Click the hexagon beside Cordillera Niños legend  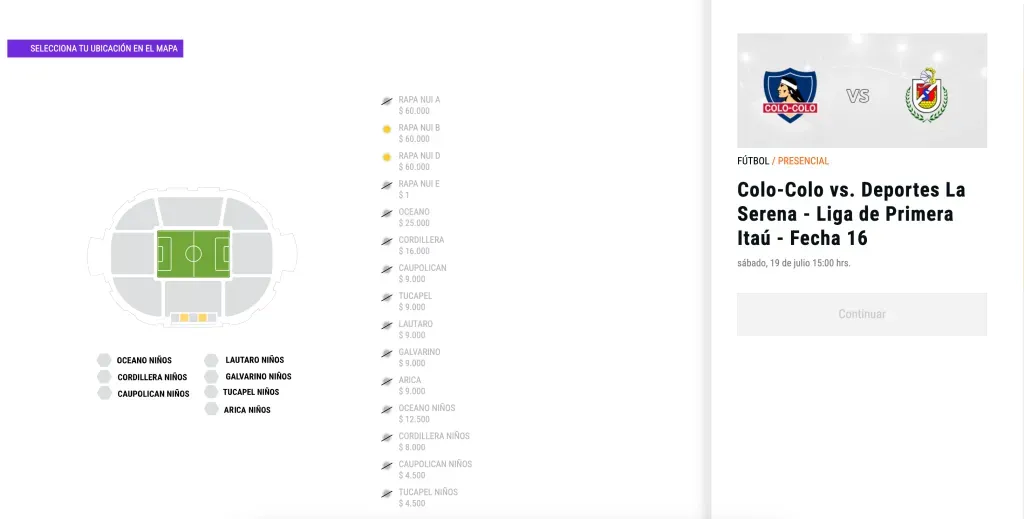pyautogui.click(x=104, y=377)
